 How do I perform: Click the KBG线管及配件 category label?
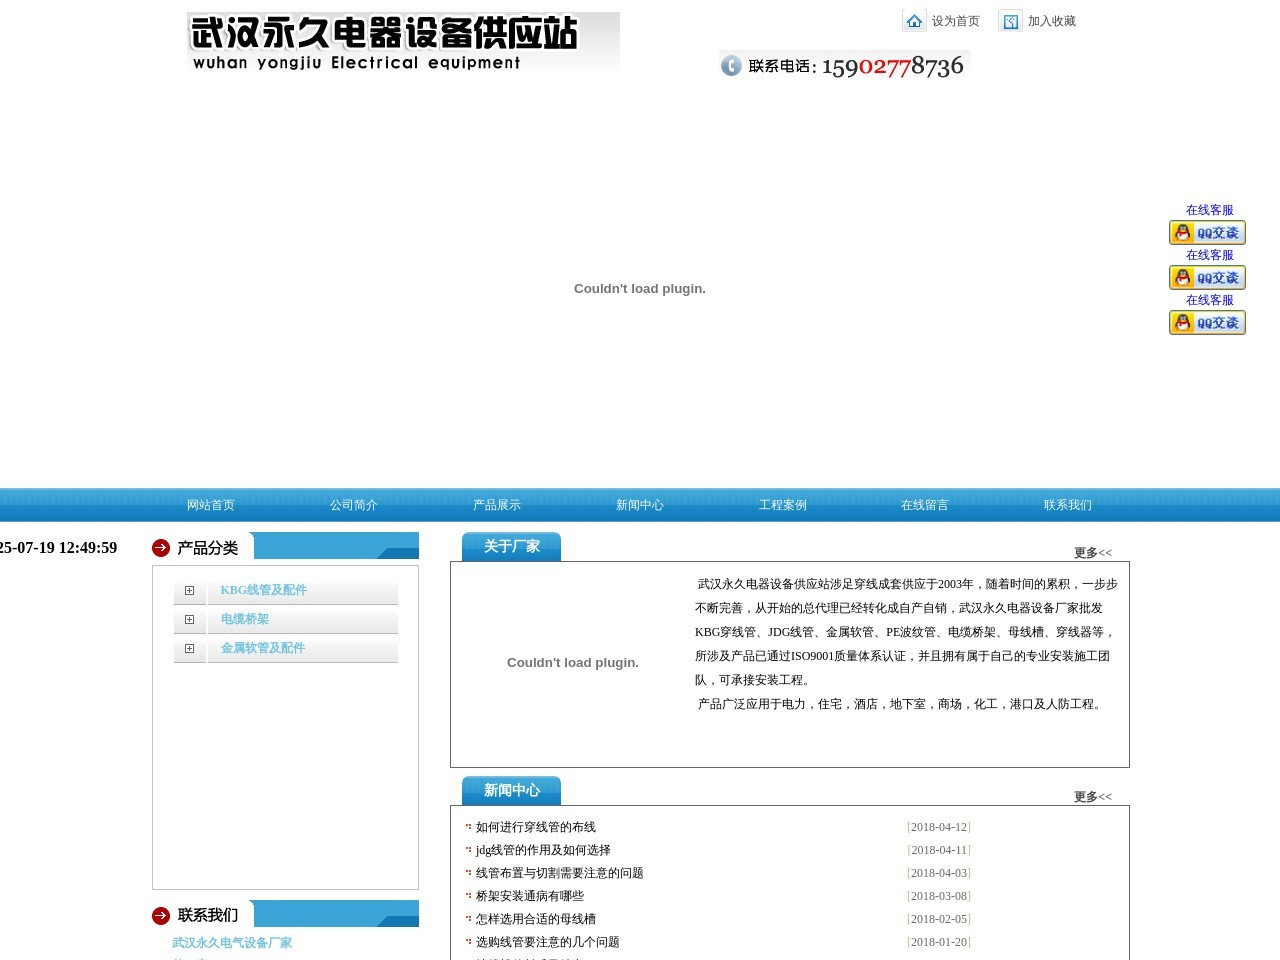tap(263, 590)
